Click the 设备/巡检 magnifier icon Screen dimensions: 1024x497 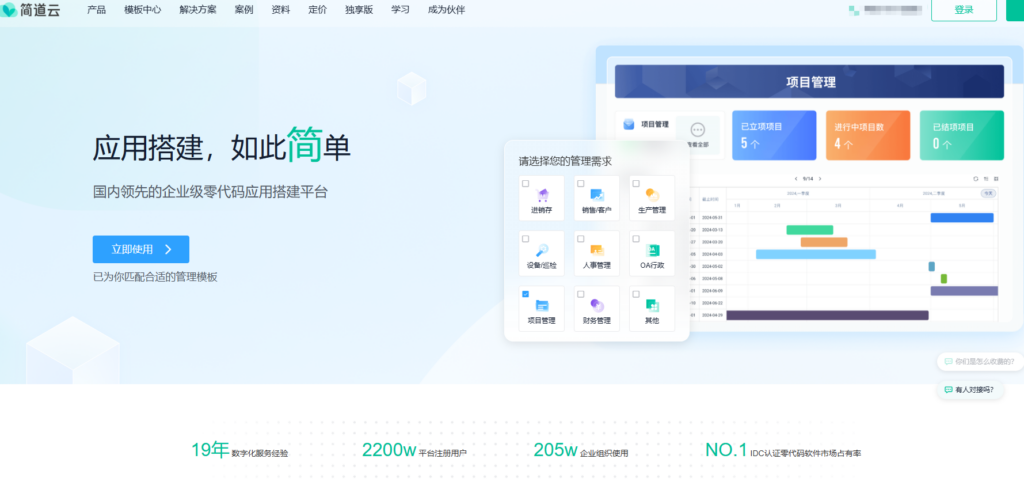541,250
